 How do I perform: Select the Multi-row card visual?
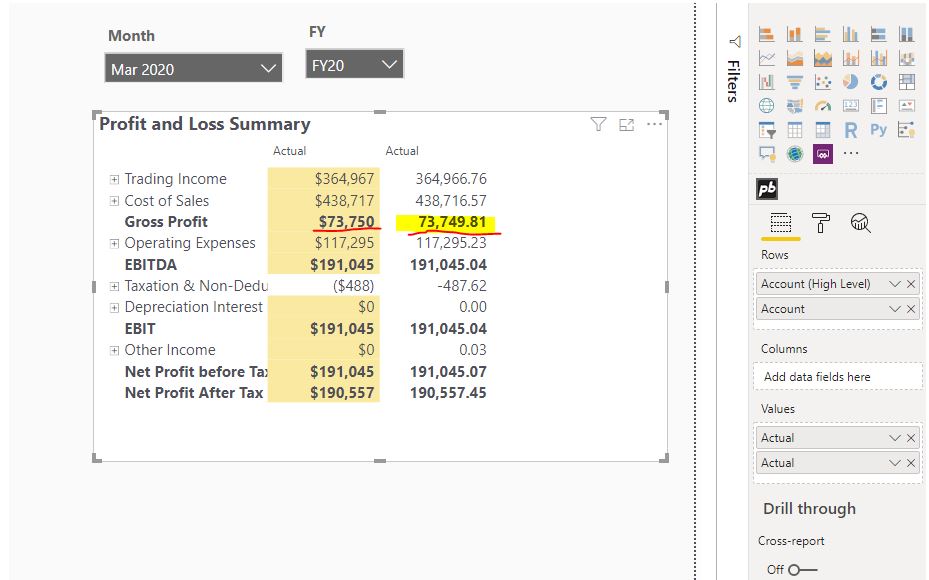tap(878, 105)
